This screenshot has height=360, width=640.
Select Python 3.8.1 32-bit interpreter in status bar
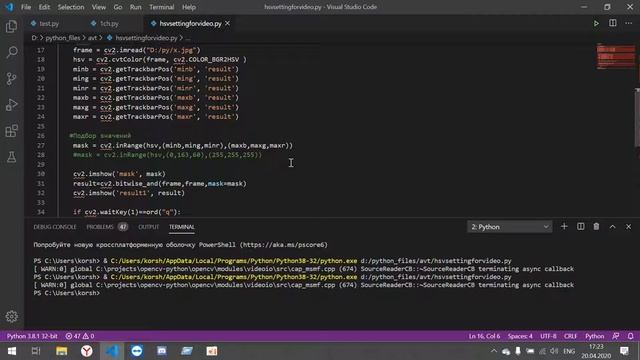(x=32, y=336)
